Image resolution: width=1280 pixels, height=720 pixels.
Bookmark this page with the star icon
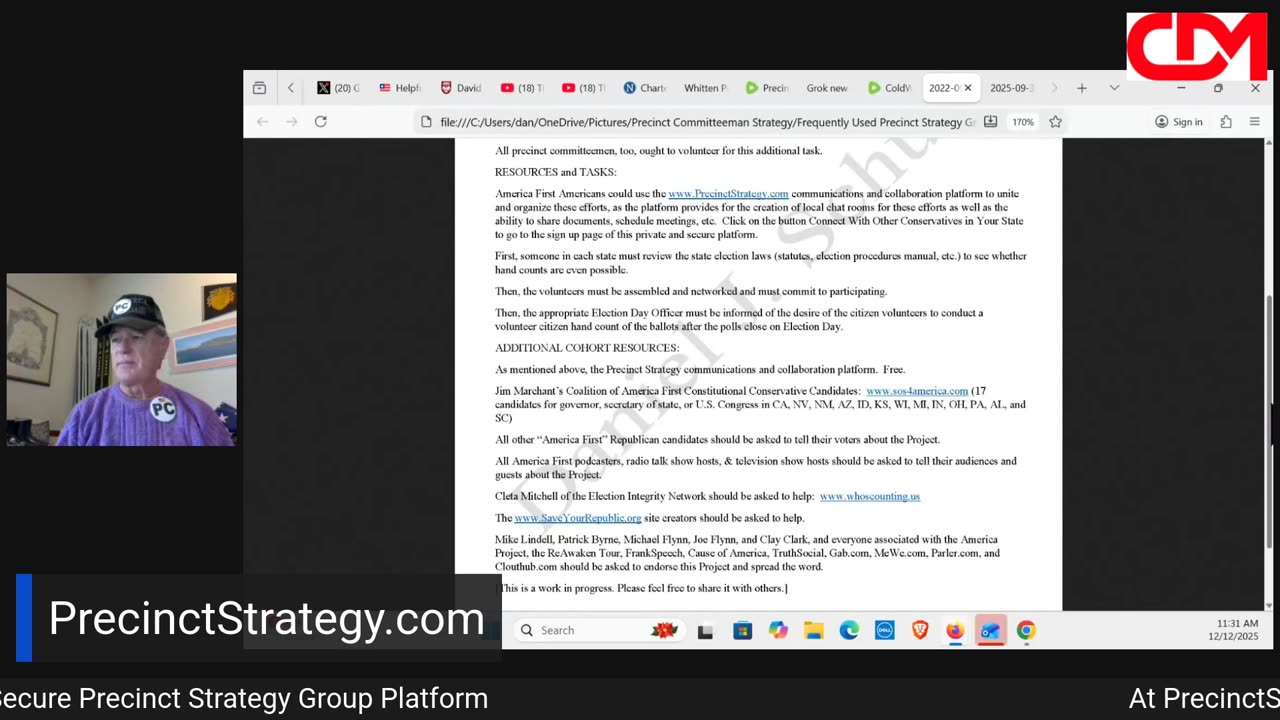click(x=1055, y=121)
